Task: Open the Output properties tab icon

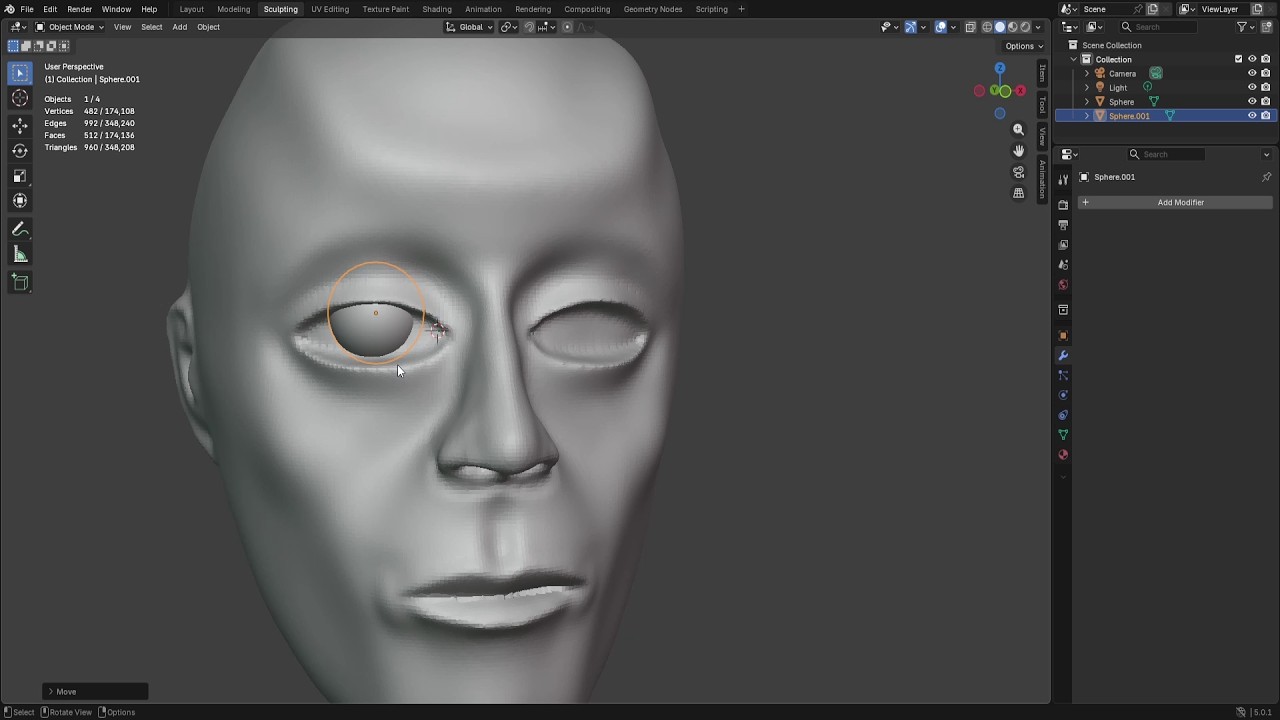Action: pyautogui.click(x=1063, y=225)
